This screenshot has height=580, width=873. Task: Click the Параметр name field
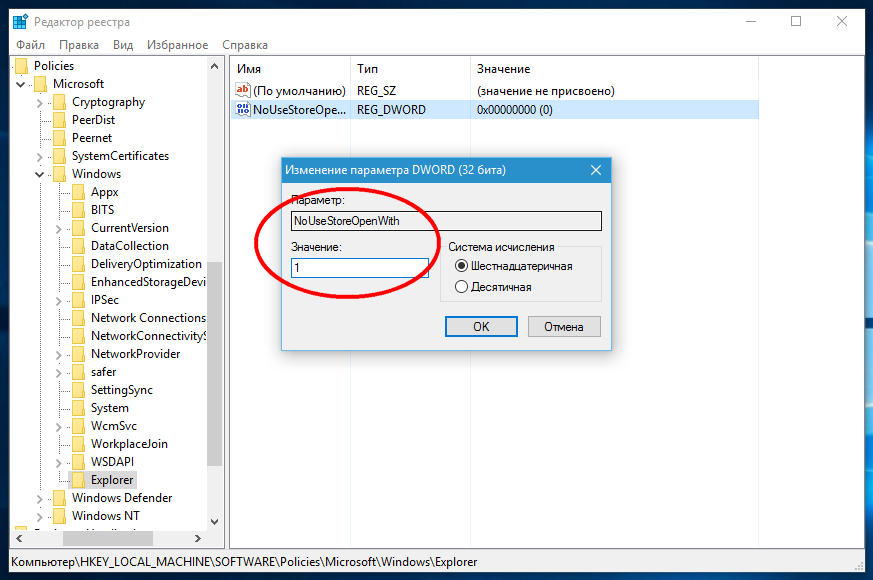coord(446,221)
